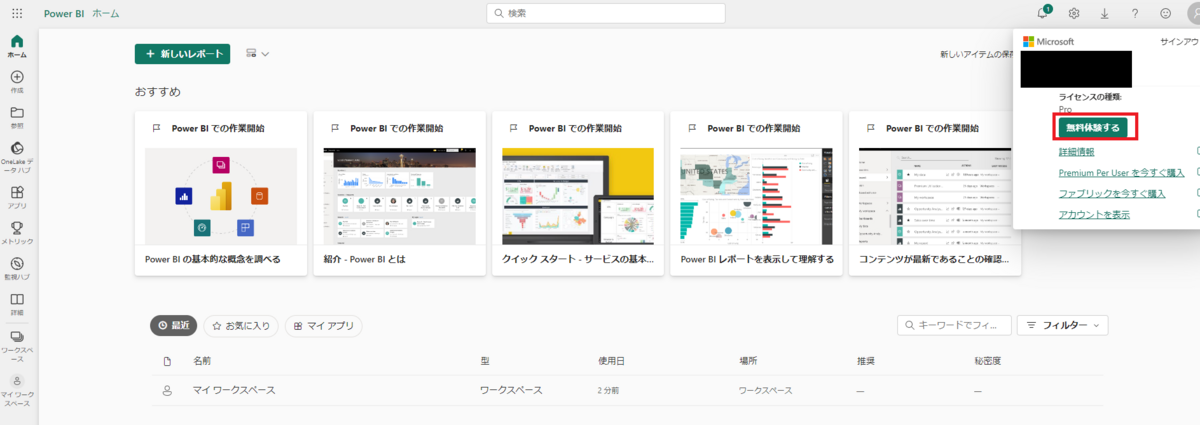
Task: Sort by 名前 column header
Action: 202,360
